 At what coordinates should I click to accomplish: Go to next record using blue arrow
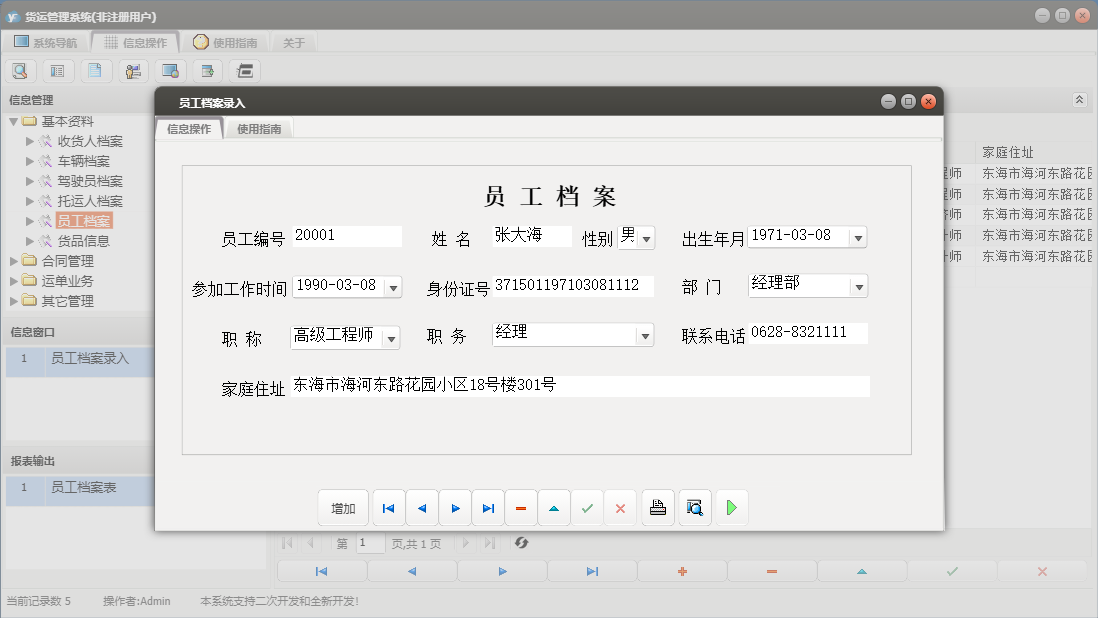(455, 507)
